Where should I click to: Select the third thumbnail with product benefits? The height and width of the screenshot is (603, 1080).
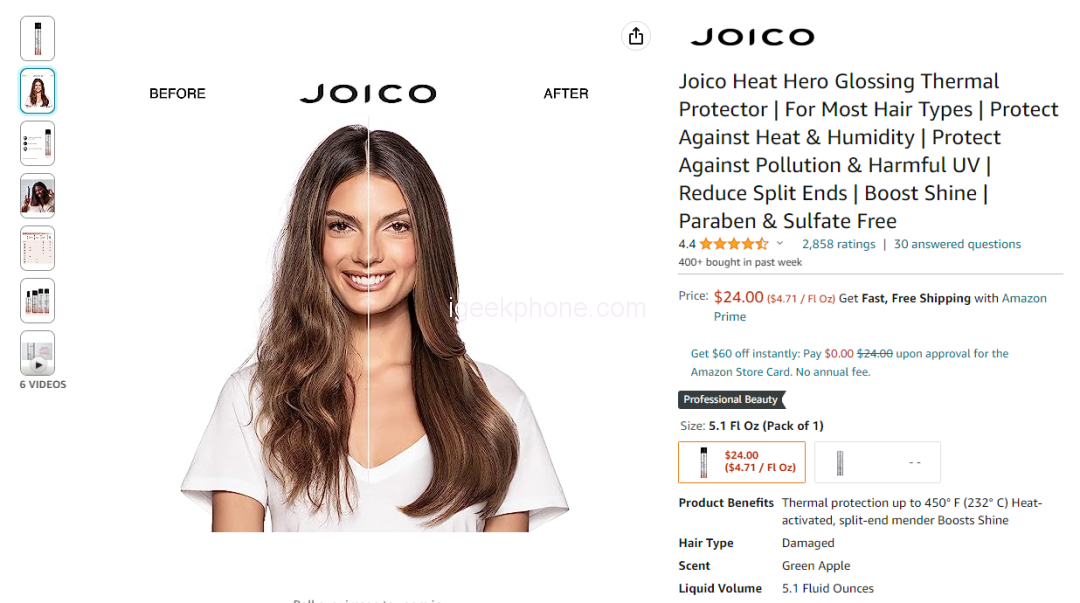tap(37, 143)
